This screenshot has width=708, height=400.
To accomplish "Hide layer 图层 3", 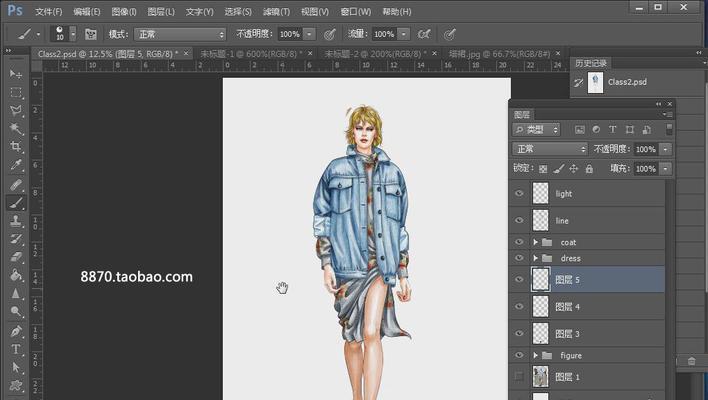I will 519,334.
